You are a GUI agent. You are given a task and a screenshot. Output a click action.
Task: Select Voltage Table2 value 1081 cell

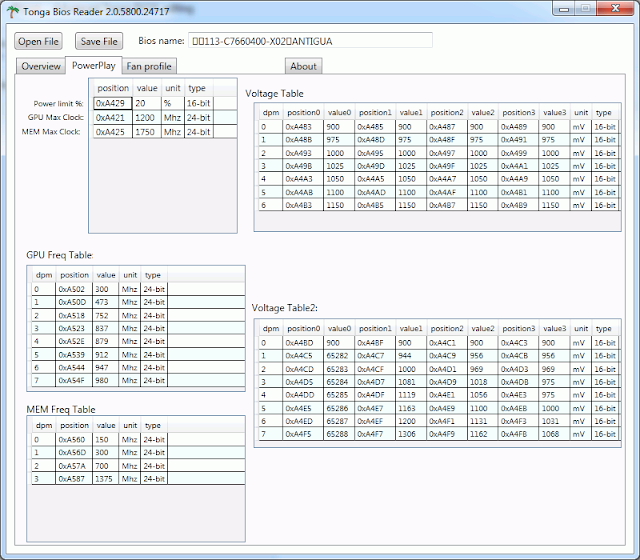click(x=411, y=382)
